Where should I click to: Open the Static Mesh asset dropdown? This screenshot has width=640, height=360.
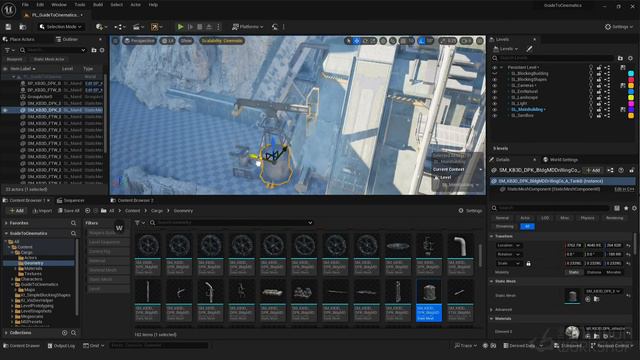point(603,291)
